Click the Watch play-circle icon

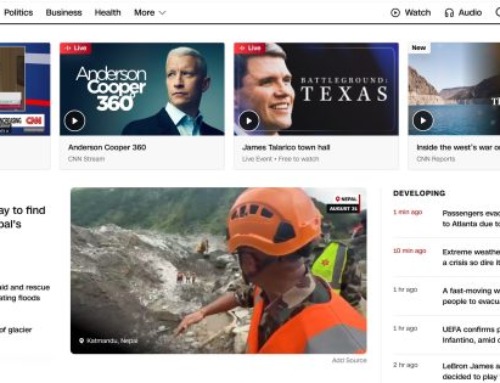click(395, 13)
